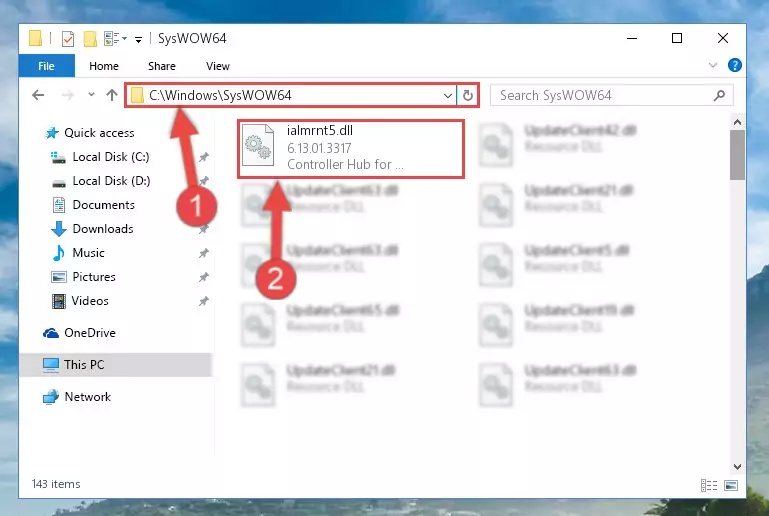Select This PC in the navigation pane
The image size is (769, 516).
[x=84, y=365]
